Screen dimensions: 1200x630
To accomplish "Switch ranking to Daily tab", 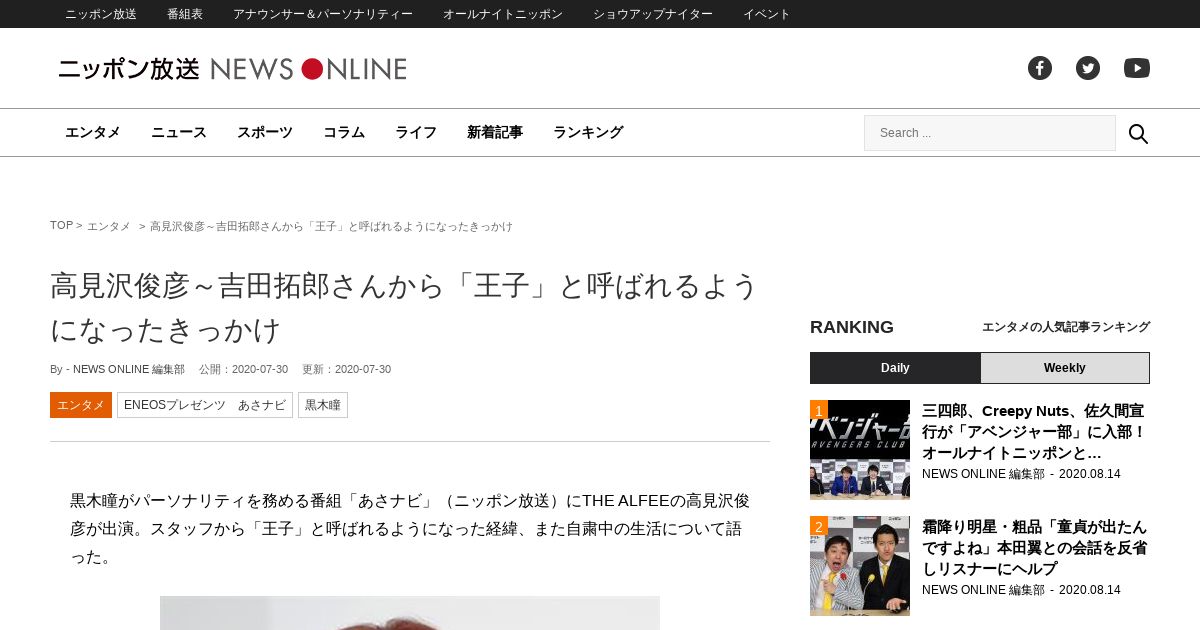I will [x=895, y=368].
